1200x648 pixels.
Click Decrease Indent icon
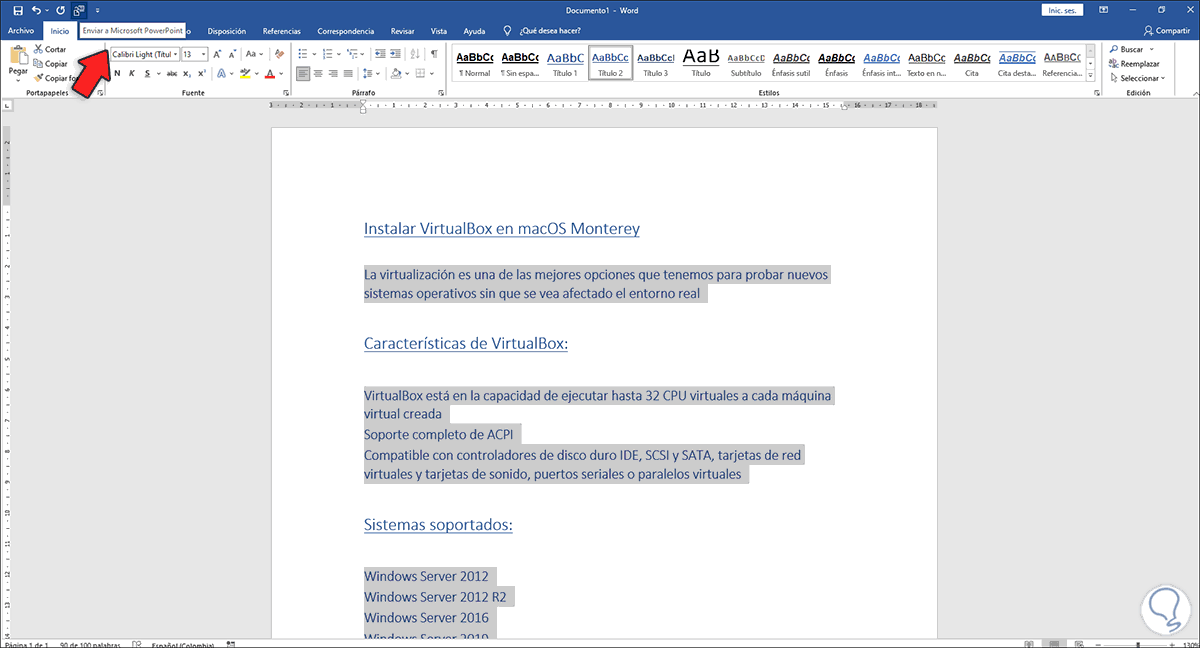pos(380,54)
